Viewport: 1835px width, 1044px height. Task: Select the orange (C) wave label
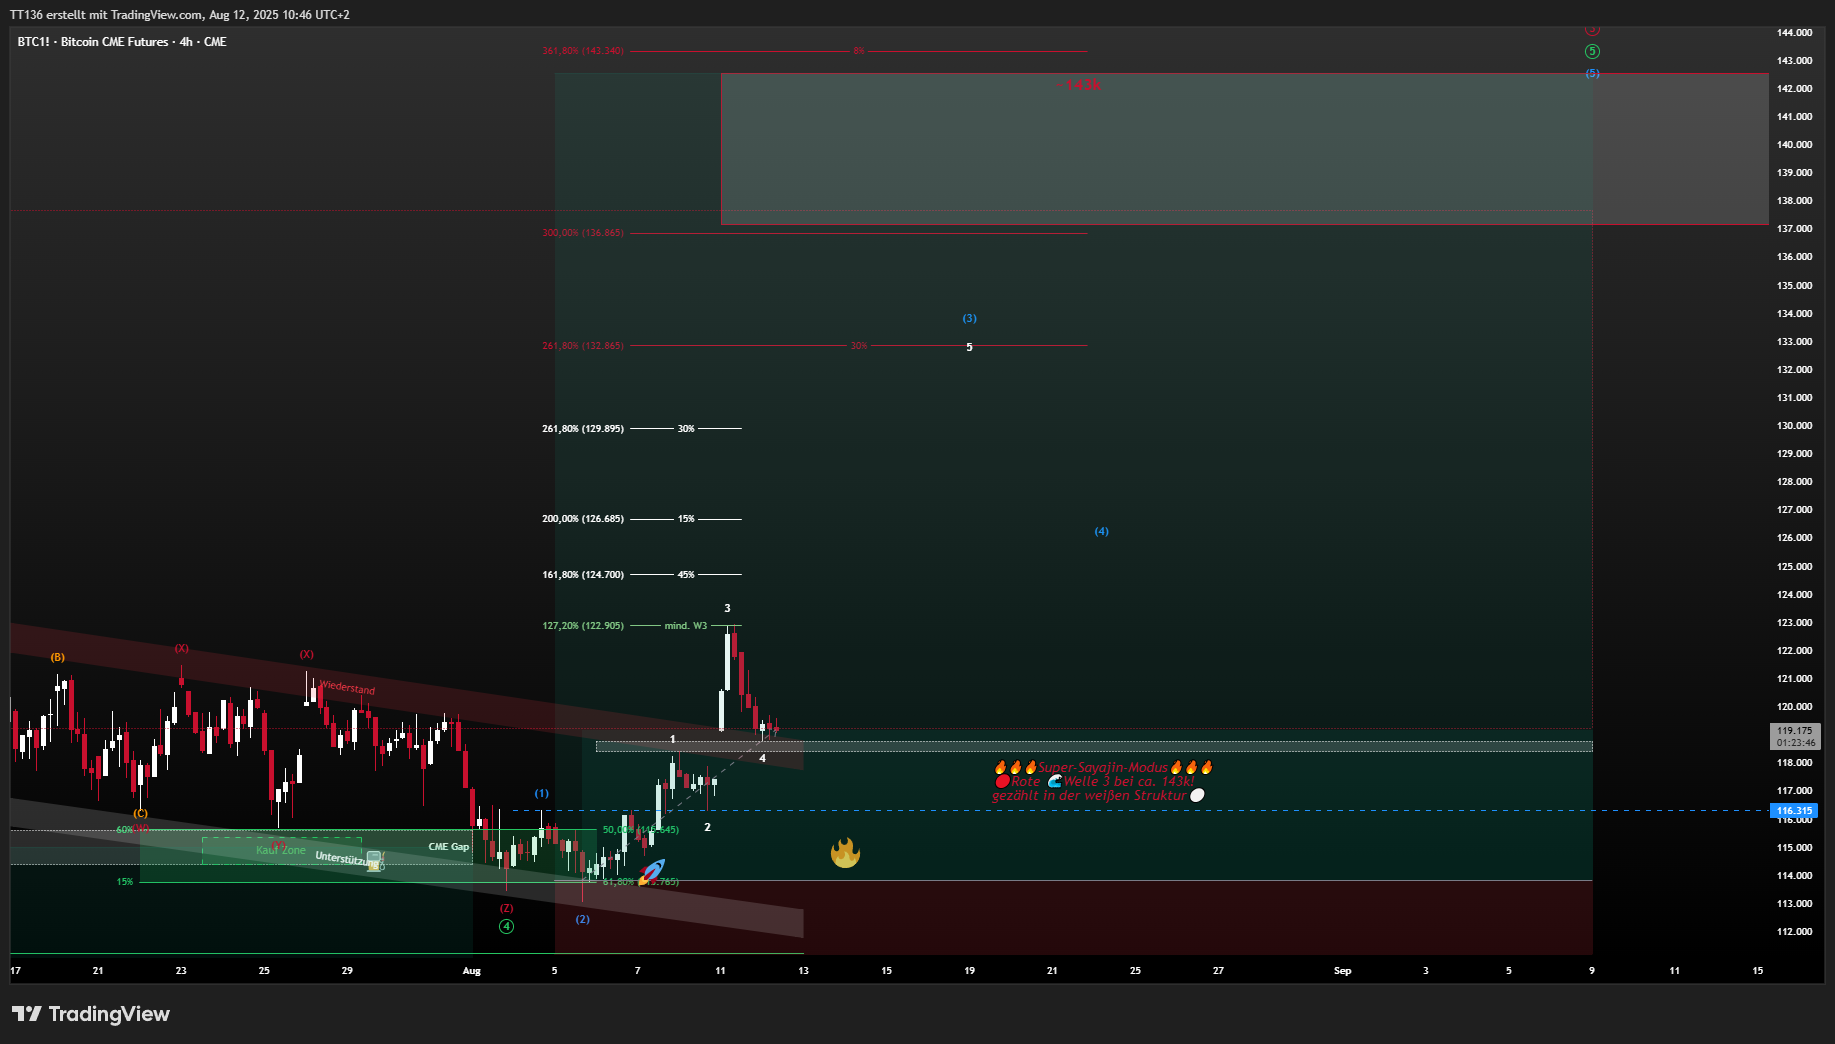pyautogui.click(x=140, y=813)
